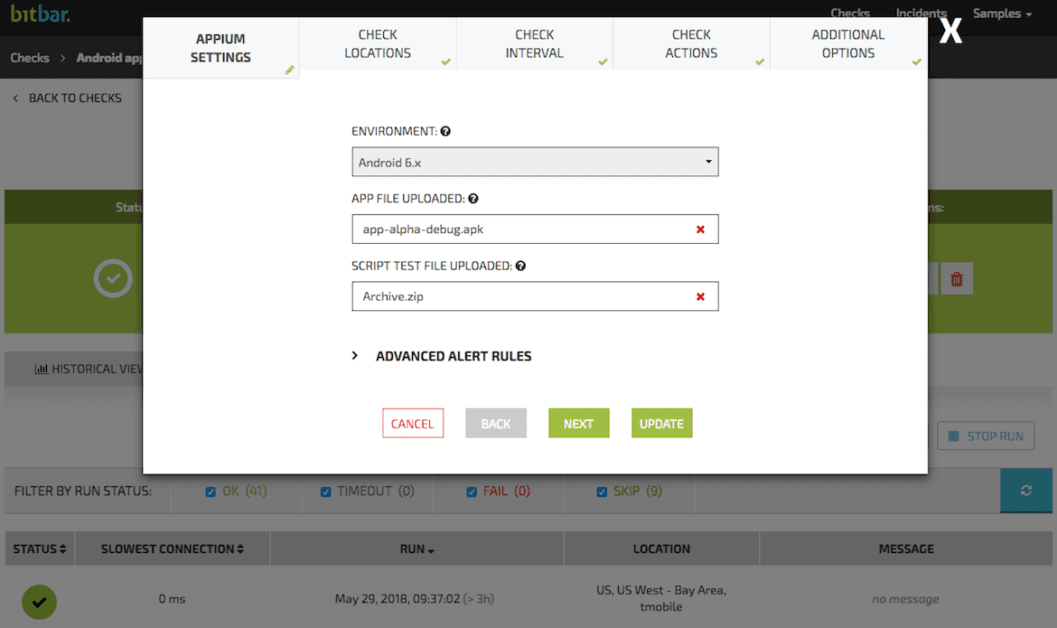The width and height of the screenshot is (1057, 628).
Task: Click the red trash delete icon
Action: coord(956,279)
